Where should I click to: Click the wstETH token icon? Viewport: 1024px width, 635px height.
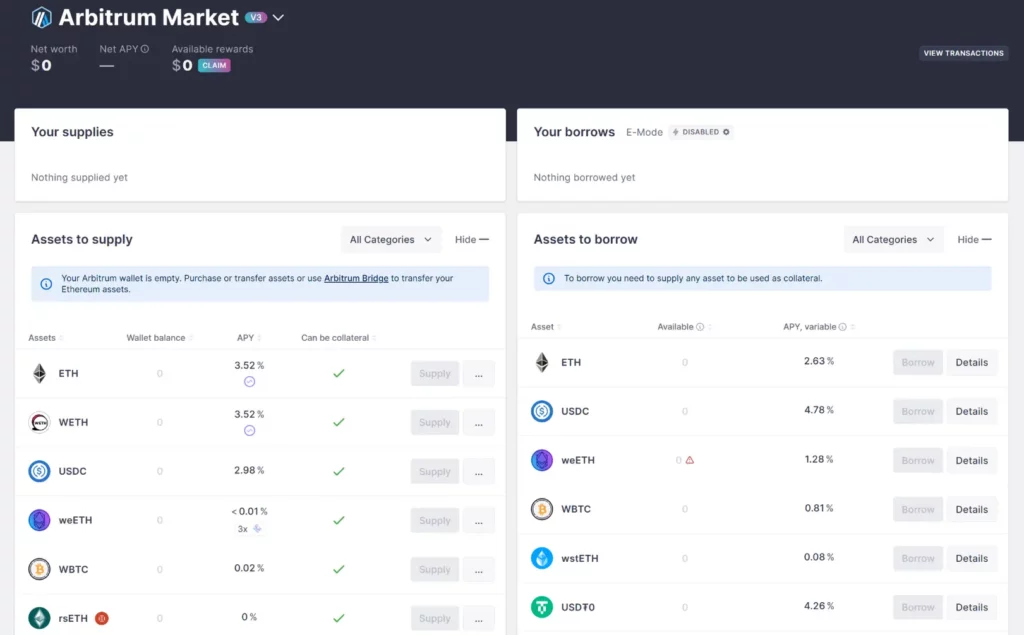(x=542, y=558)
